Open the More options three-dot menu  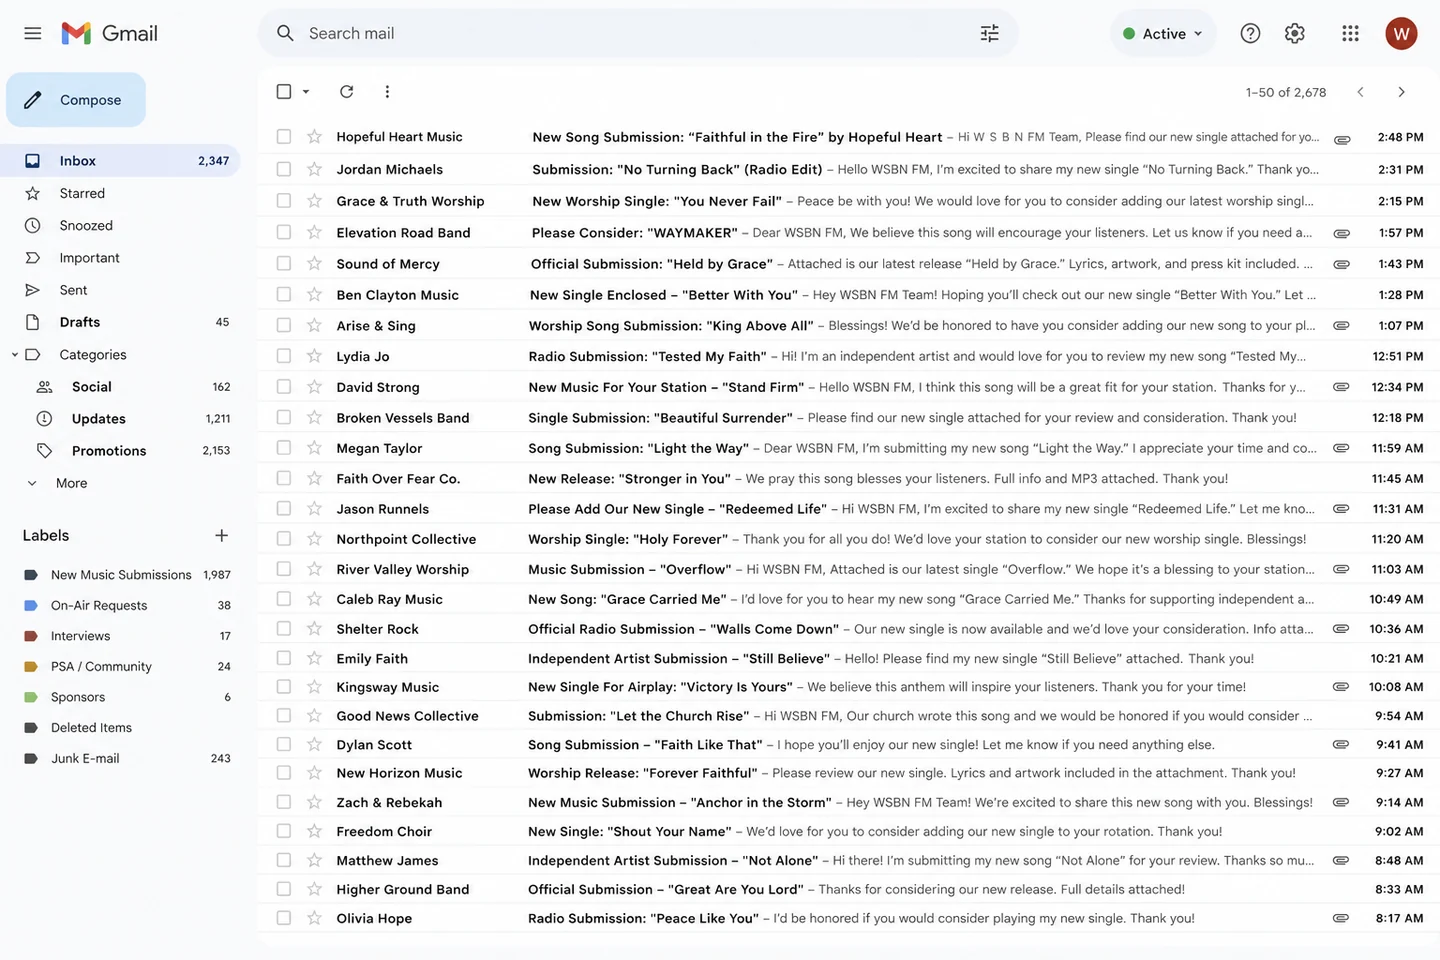coord(387,91)
